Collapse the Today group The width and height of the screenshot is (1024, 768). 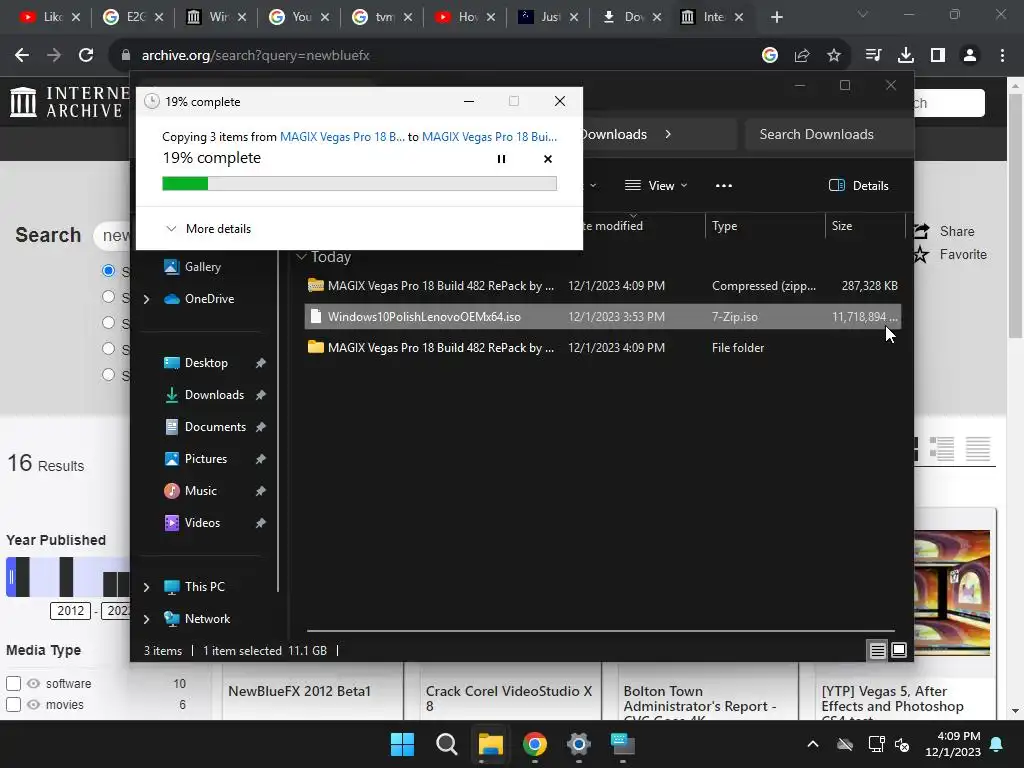point(301,257)
